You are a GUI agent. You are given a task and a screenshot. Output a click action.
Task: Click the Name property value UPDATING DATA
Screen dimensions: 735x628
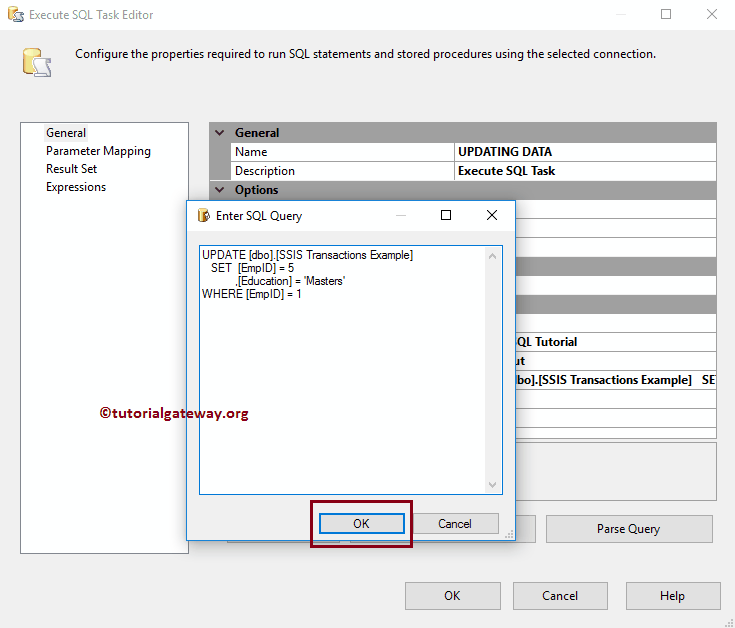585,152
